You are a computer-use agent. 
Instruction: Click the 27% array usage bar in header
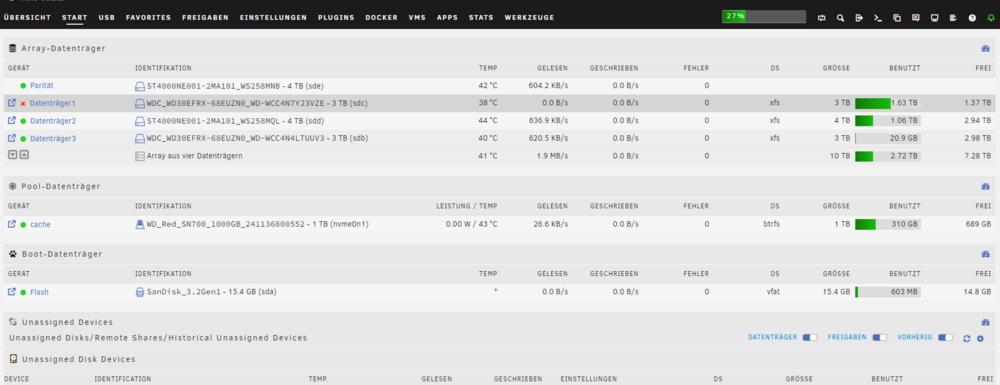coord(763,17)
